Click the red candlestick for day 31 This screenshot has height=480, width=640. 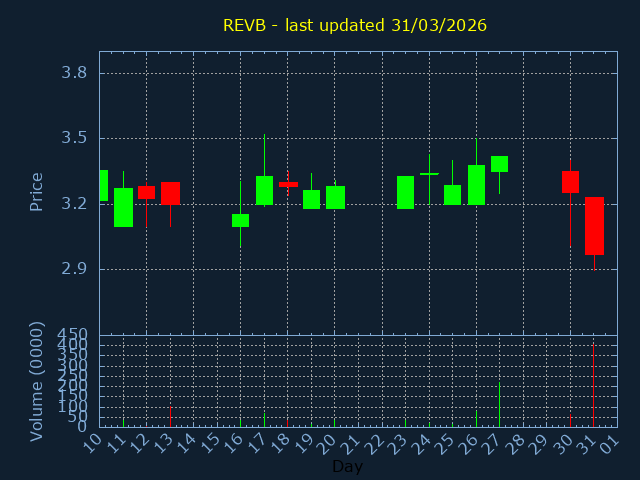(594, 226)
